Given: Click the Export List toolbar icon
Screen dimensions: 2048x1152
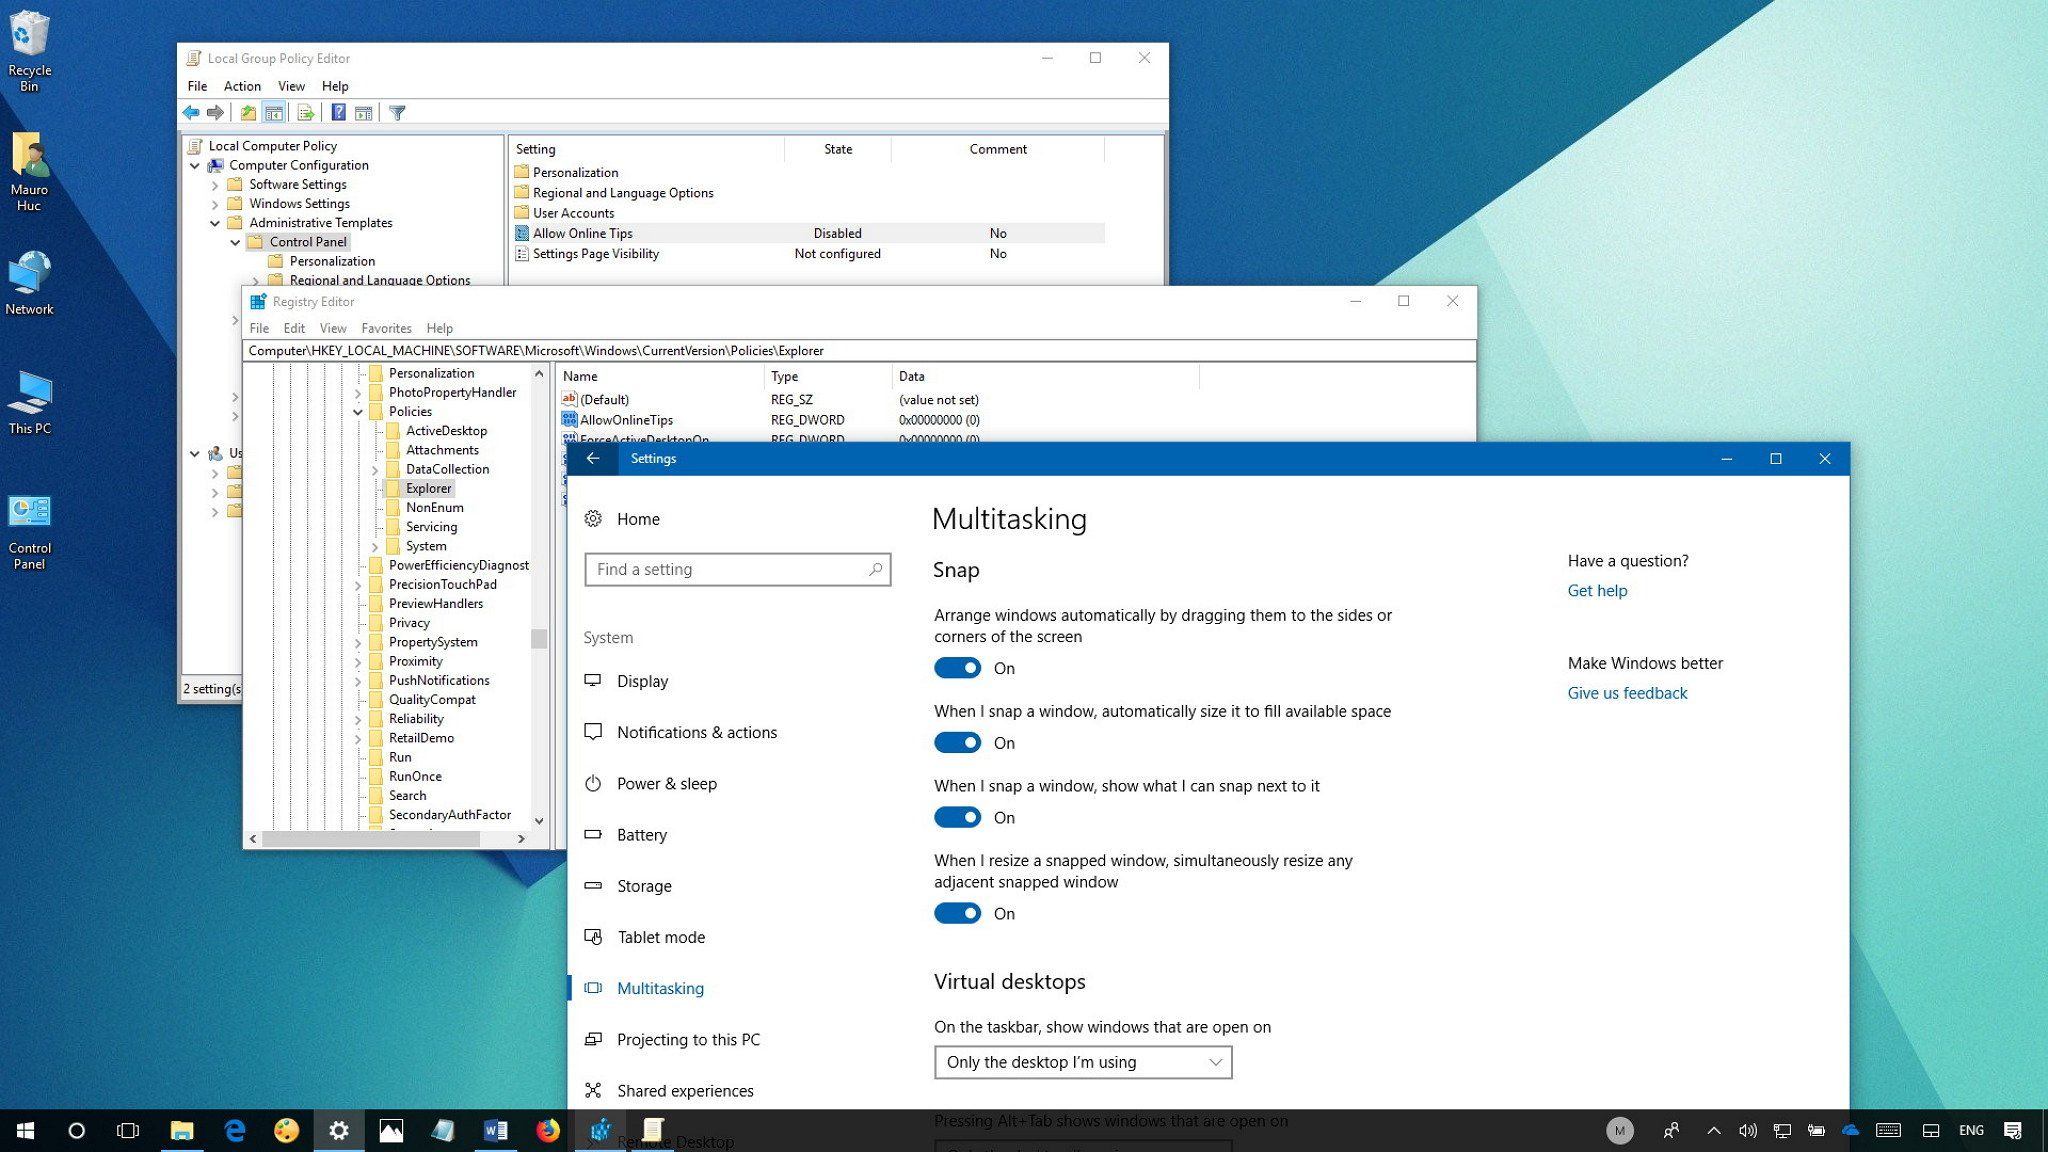Looking at the screenshot, I should tap(306, 113).
